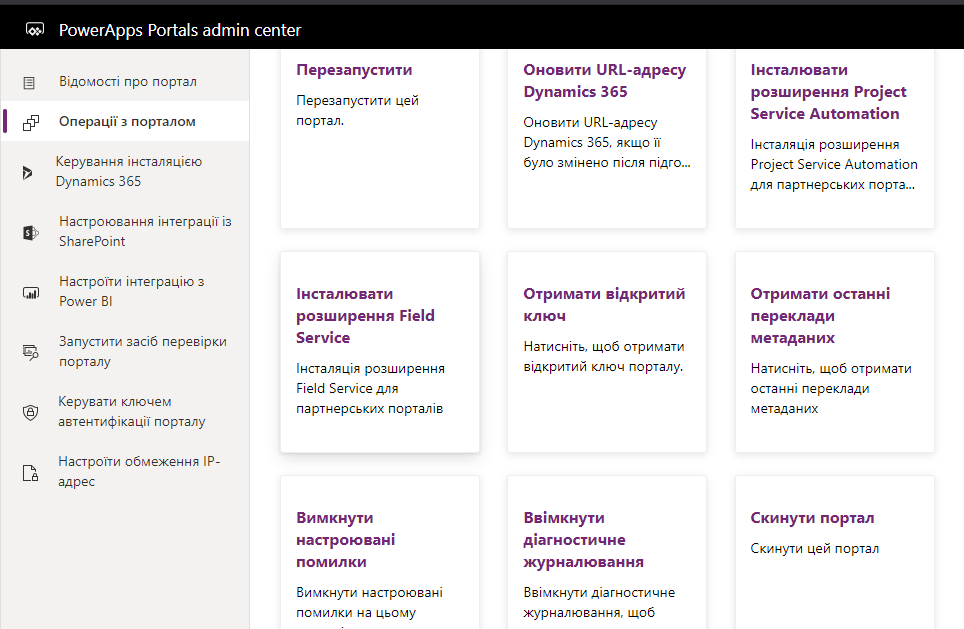The width and height of the screenshot is (964, 629).
Task: Click the SharePoint integration icon
Action: coord(30,232)
